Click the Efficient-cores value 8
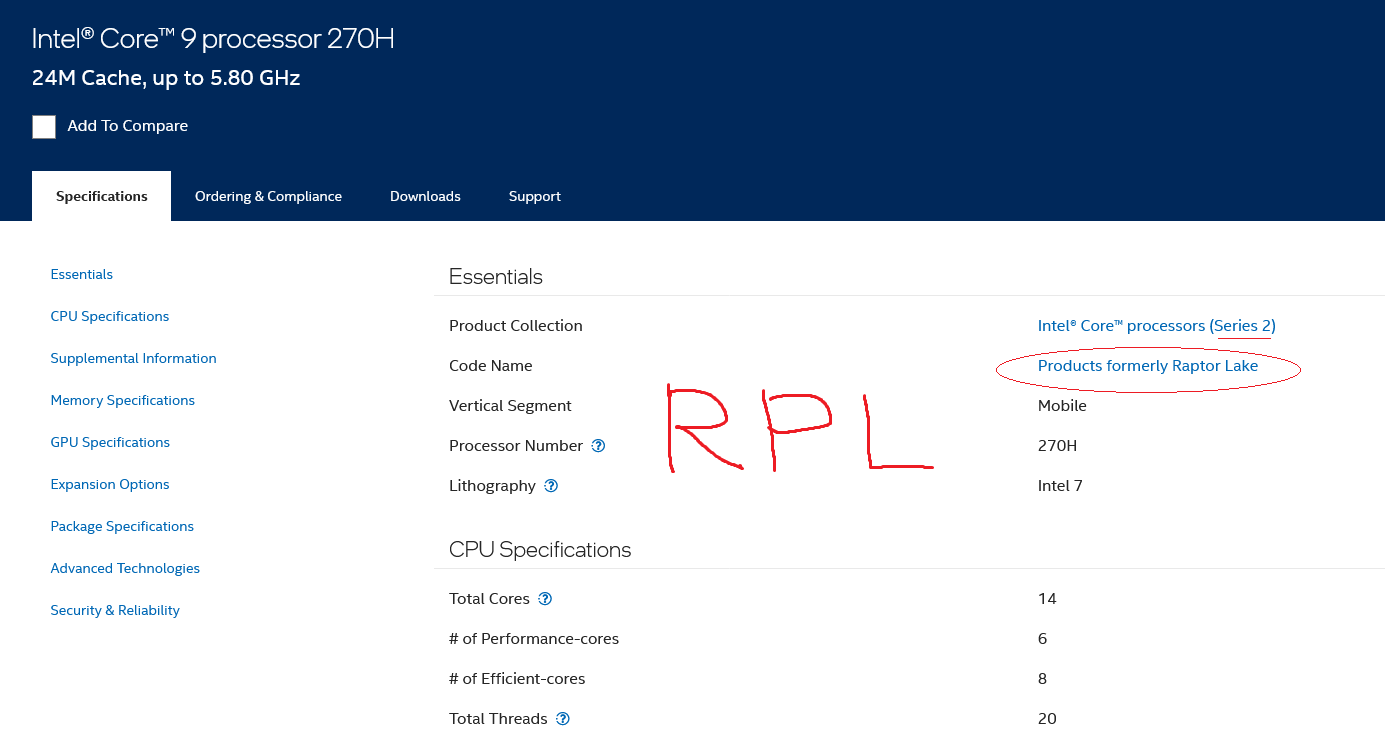The image size is (1385, 737). pos(1043,679)
